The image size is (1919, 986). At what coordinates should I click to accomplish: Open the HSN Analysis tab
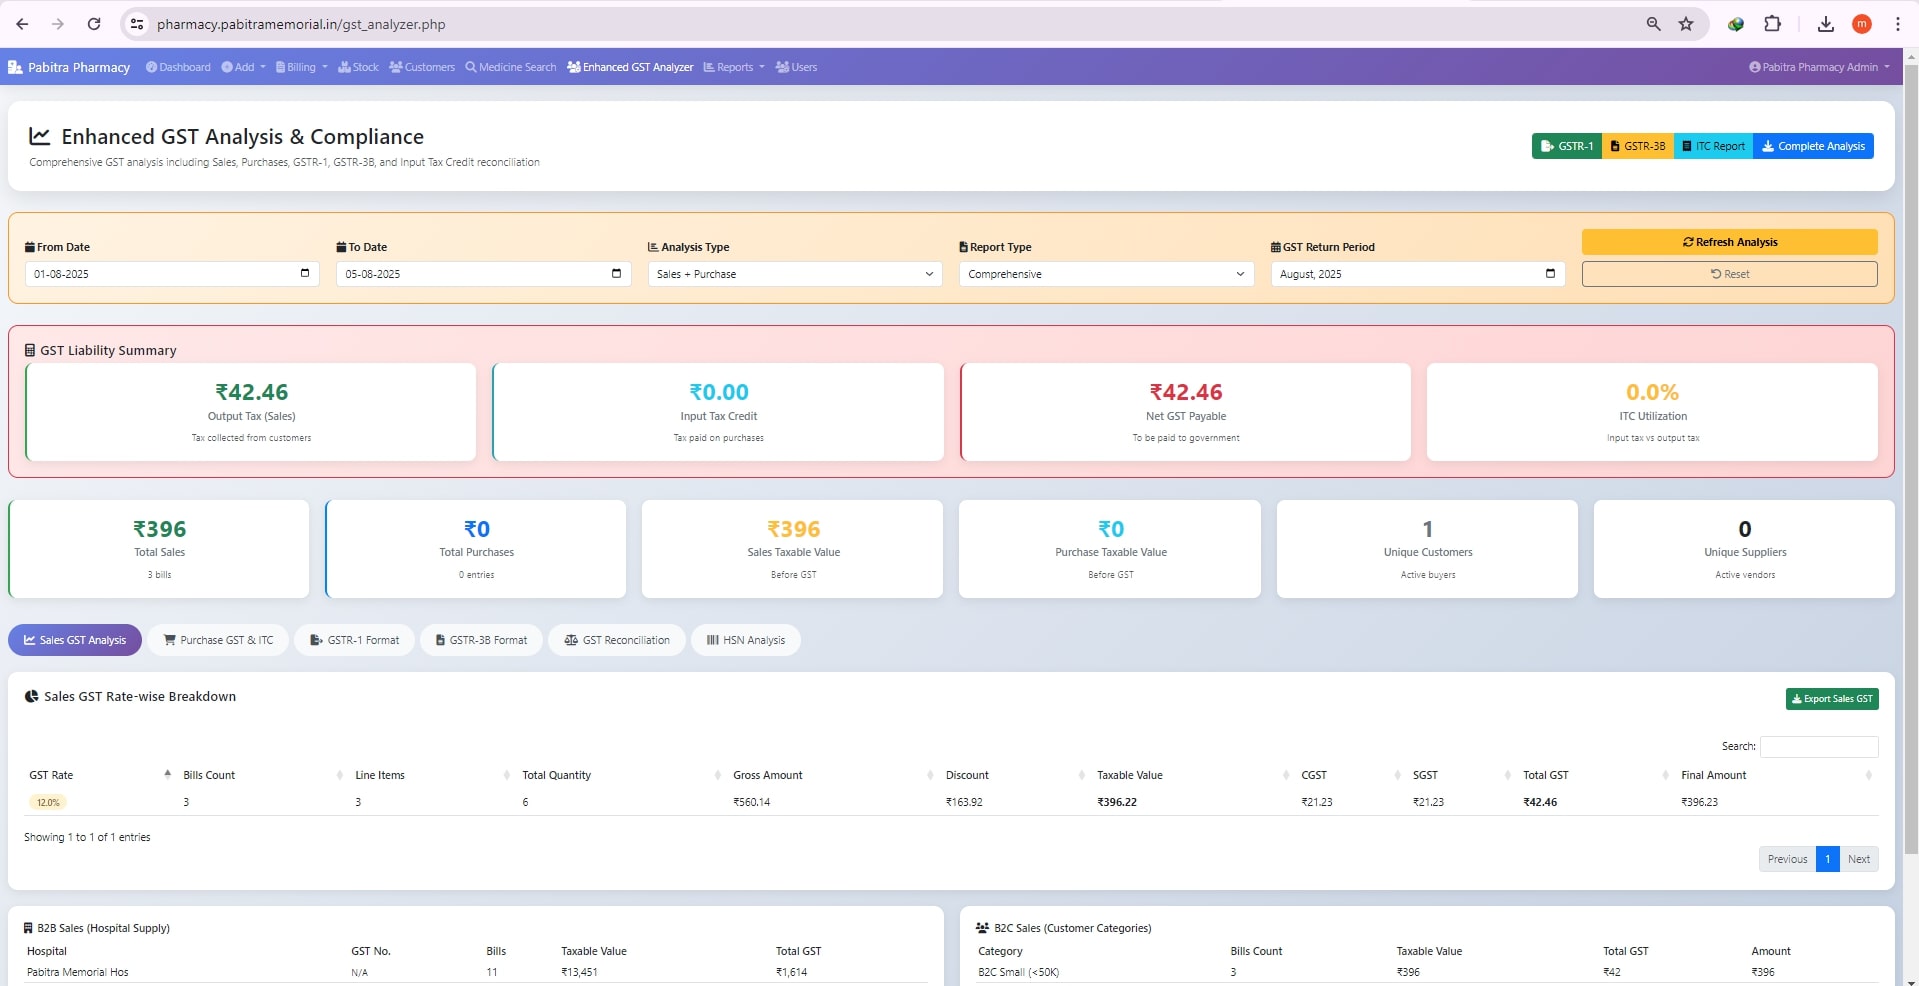(745, 640)
